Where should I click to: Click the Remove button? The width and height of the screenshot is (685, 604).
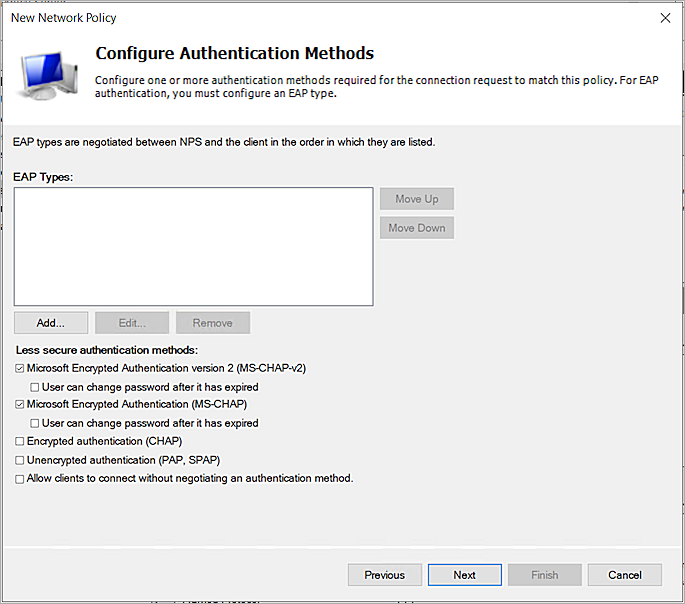tap(212, 323)
